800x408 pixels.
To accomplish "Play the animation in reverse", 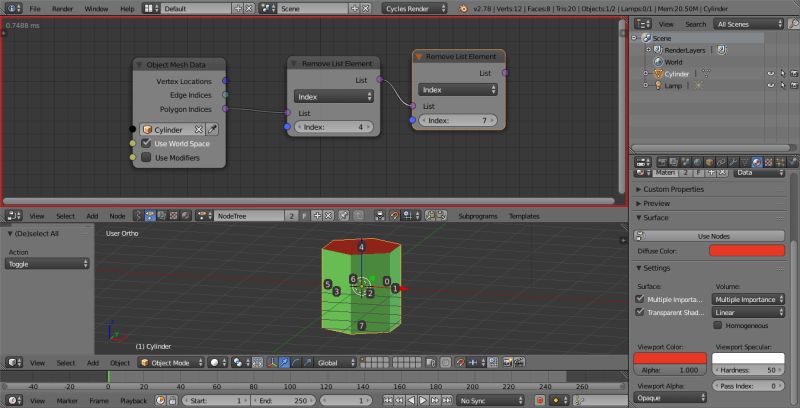I will (412, 401).
